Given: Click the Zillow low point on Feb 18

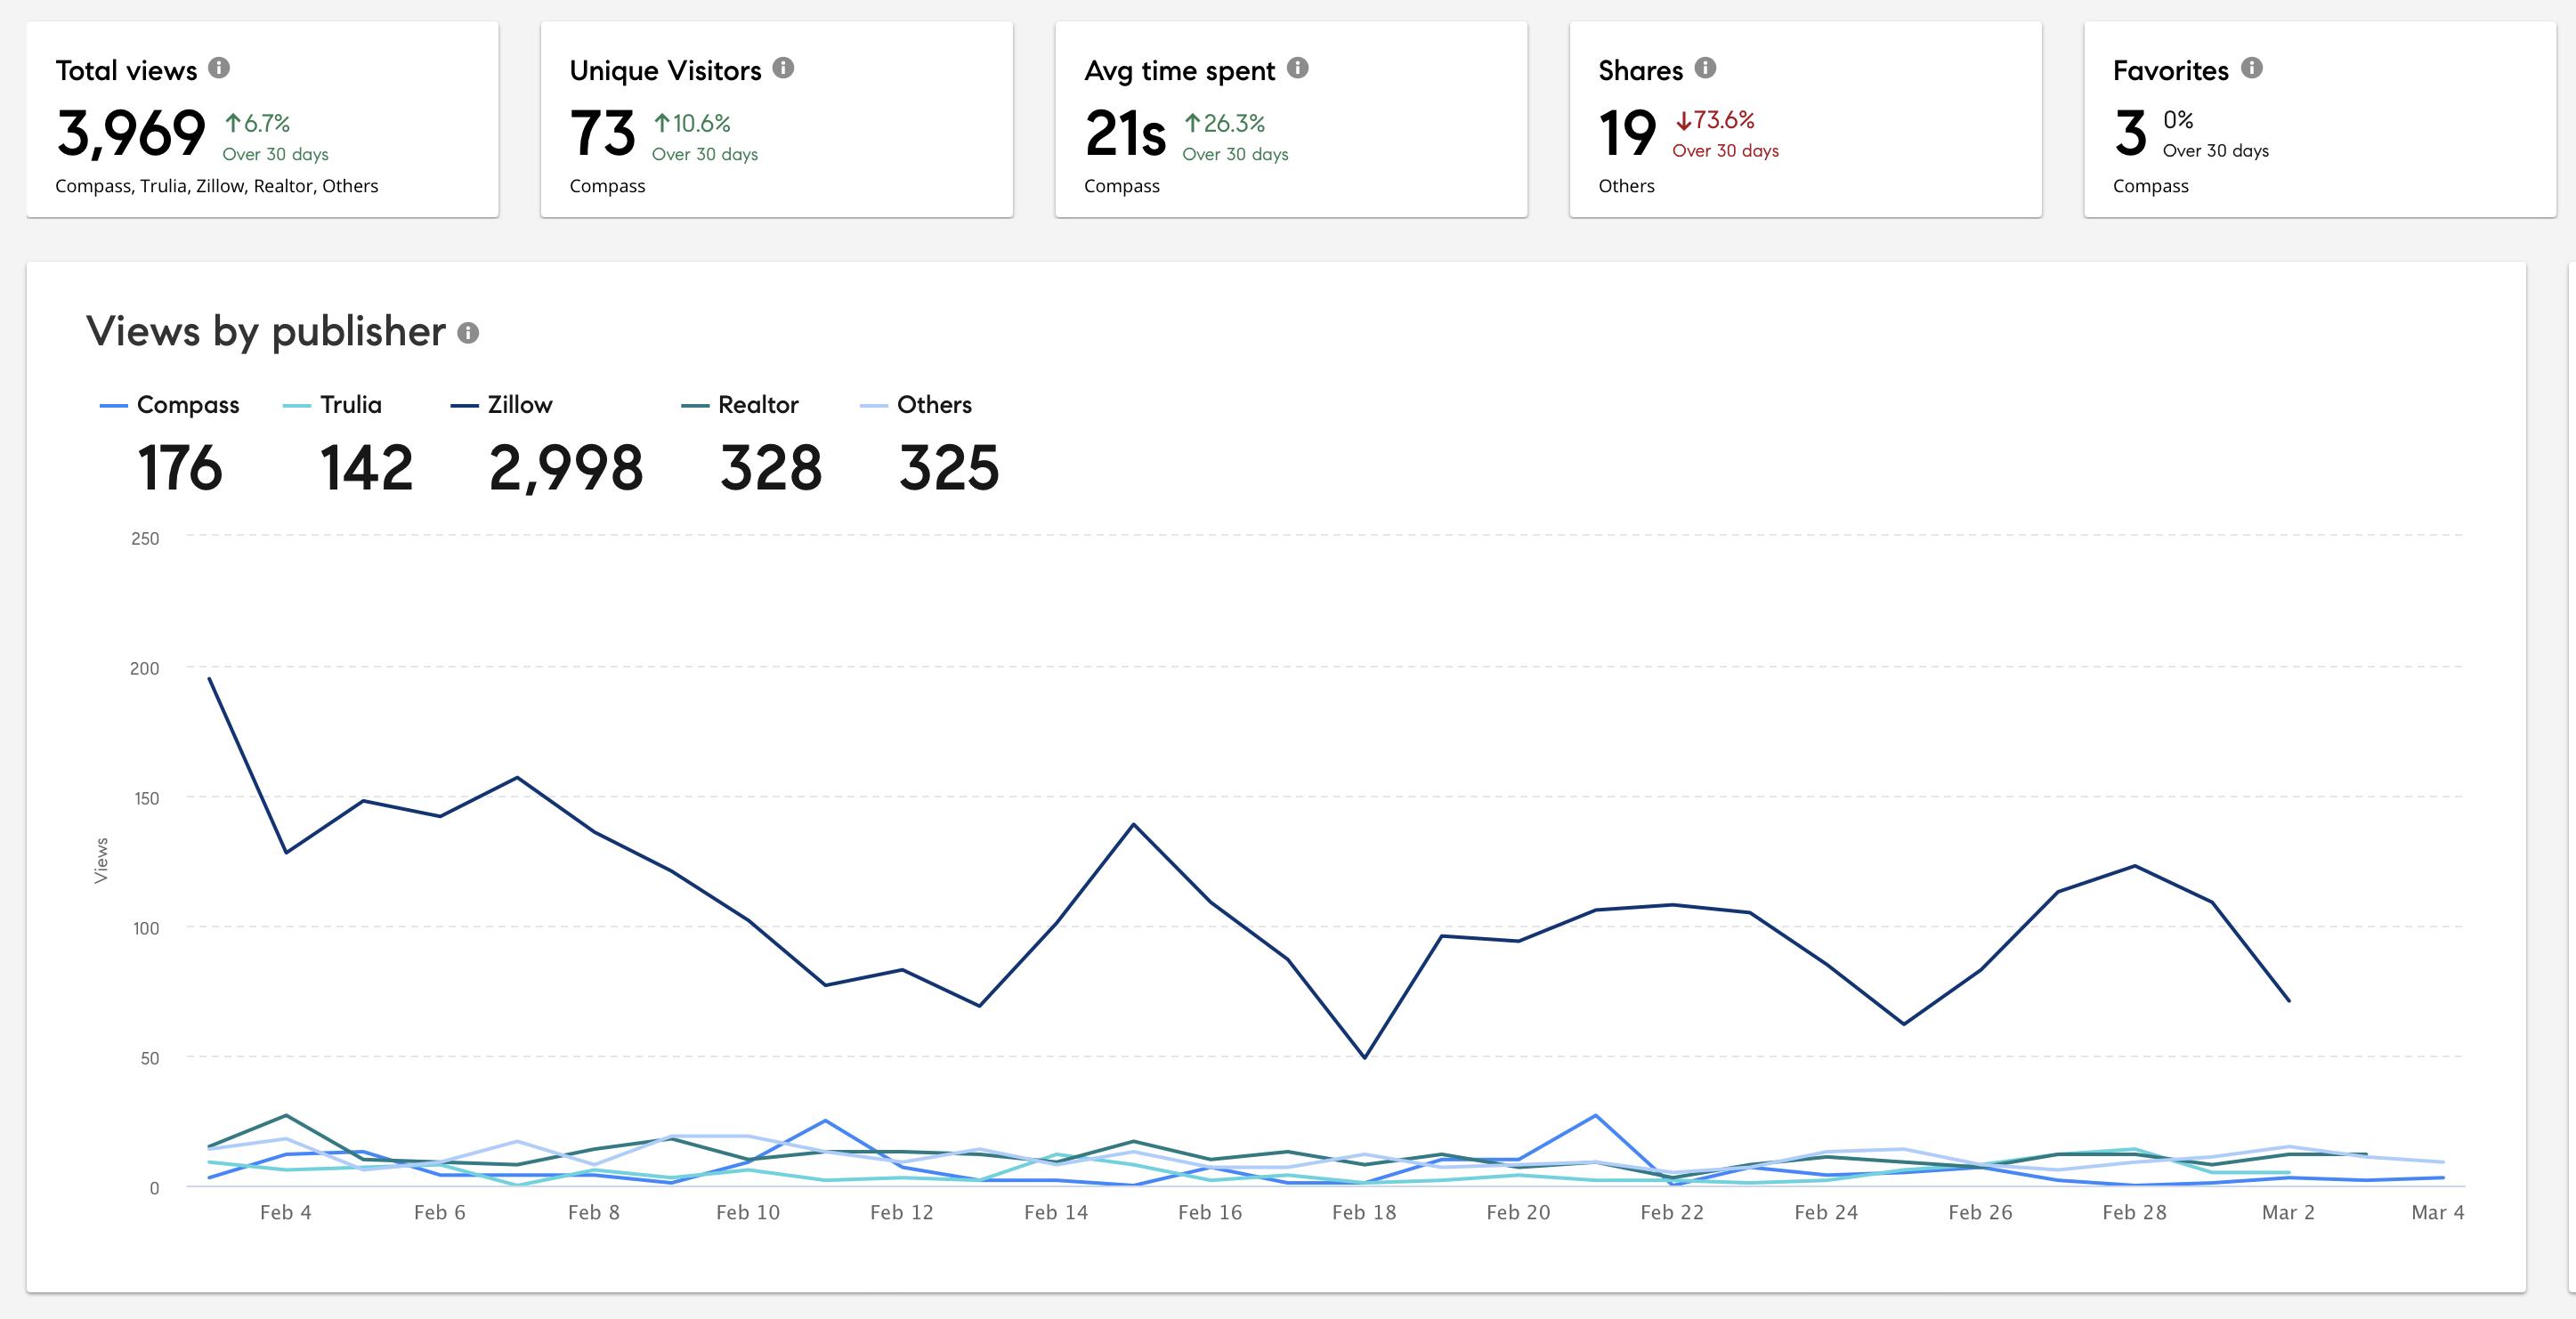Looking at the screenshot, I should (x=1364, y=1057).
